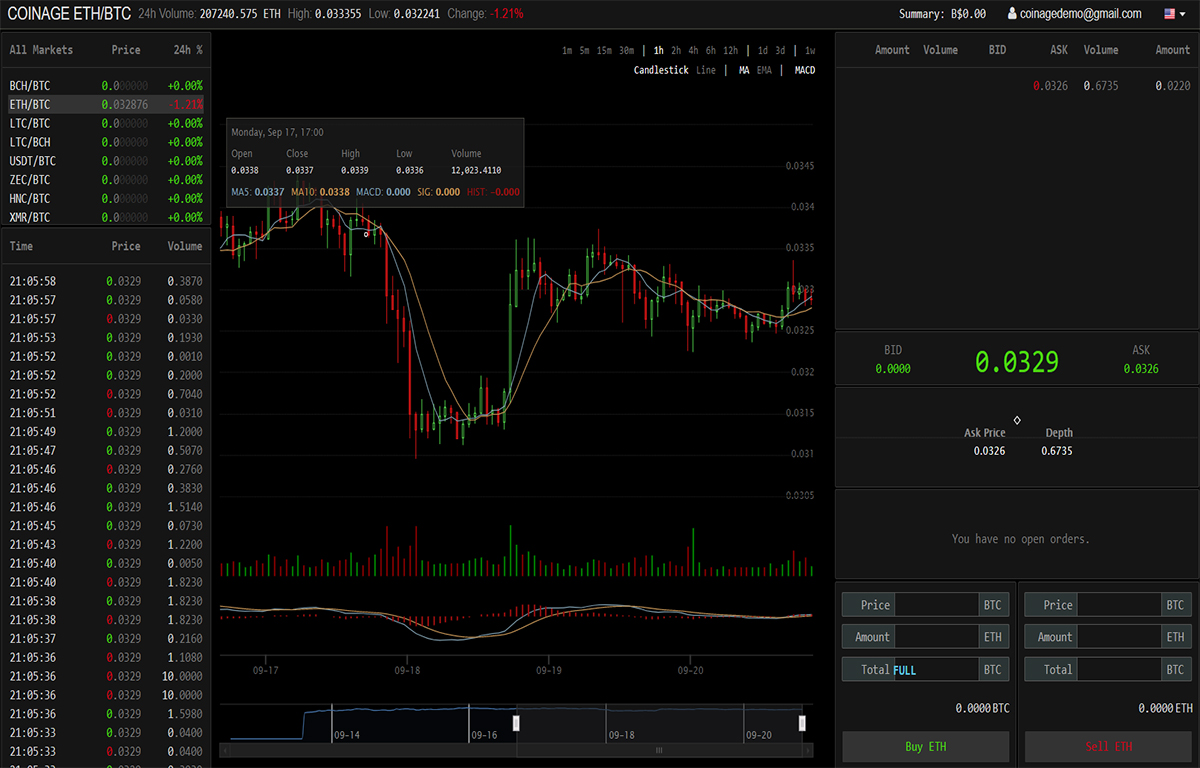Viewport: 1200px width, 768px height.
Task: Click the user account icon
Action: [1011, 14]
